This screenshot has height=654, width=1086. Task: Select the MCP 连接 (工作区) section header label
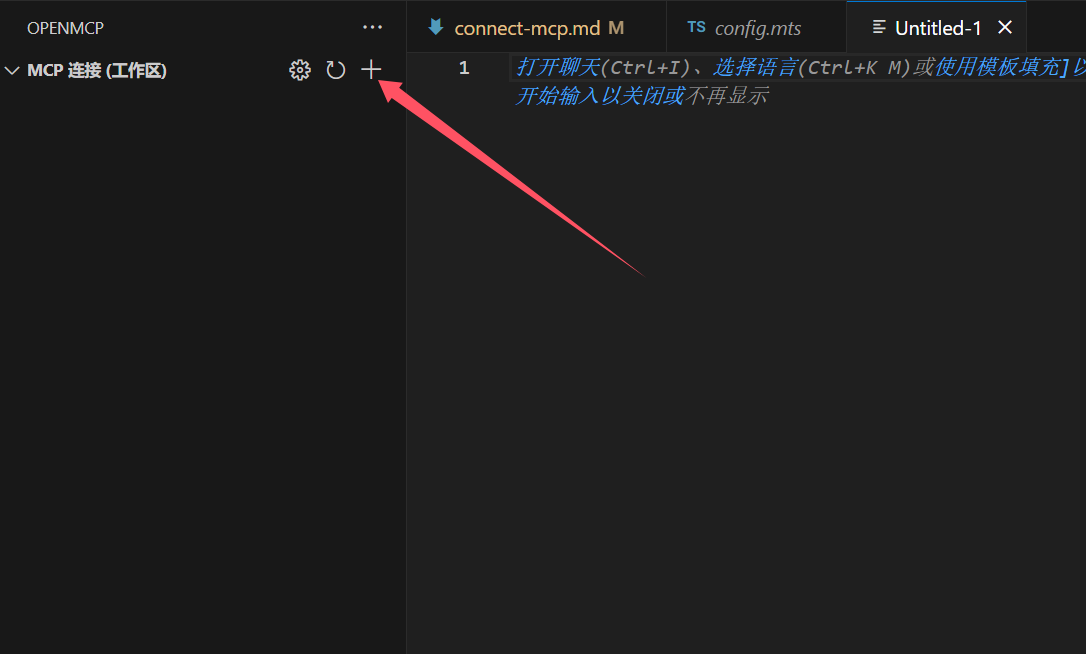point(97,71)
